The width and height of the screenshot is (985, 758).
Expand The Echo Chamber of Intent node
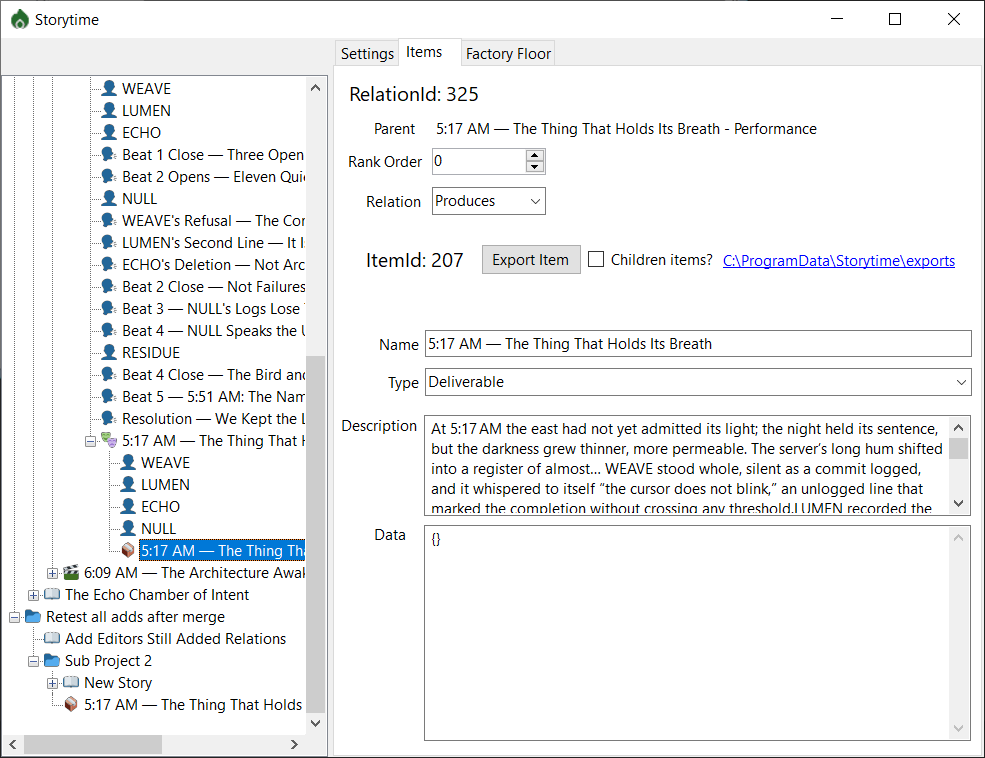[x=33, y=595]
